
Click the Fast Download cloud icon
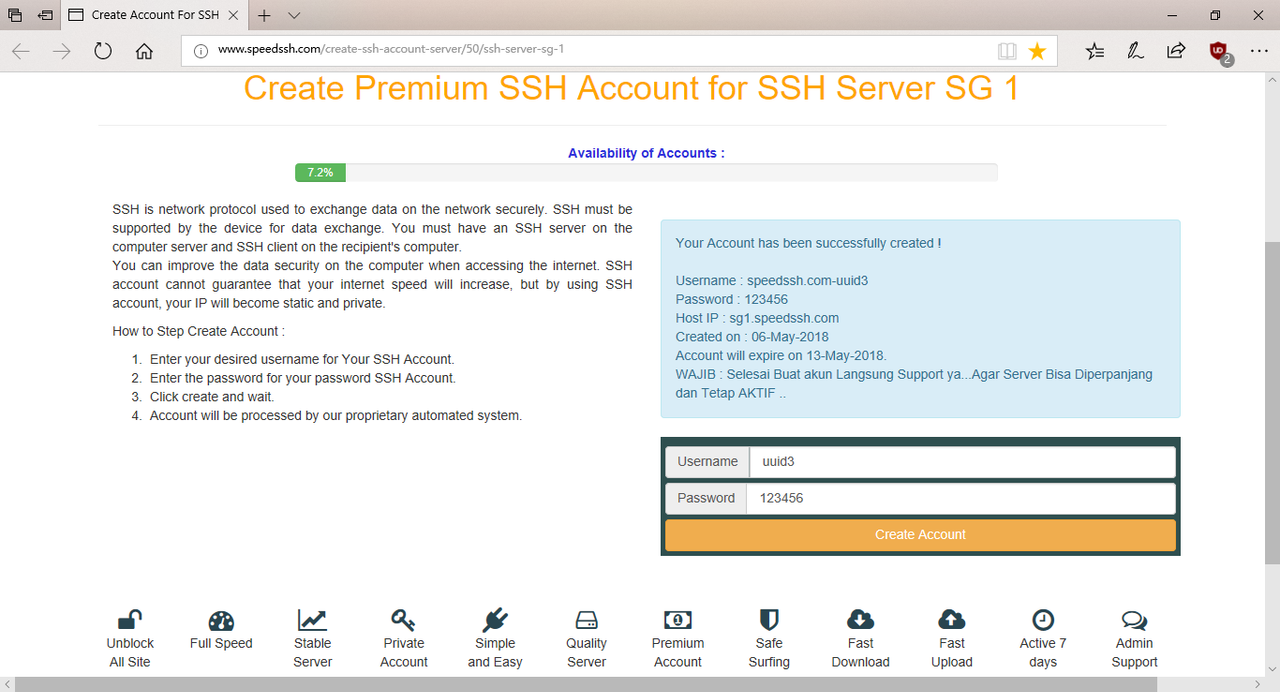pos(860,620)
